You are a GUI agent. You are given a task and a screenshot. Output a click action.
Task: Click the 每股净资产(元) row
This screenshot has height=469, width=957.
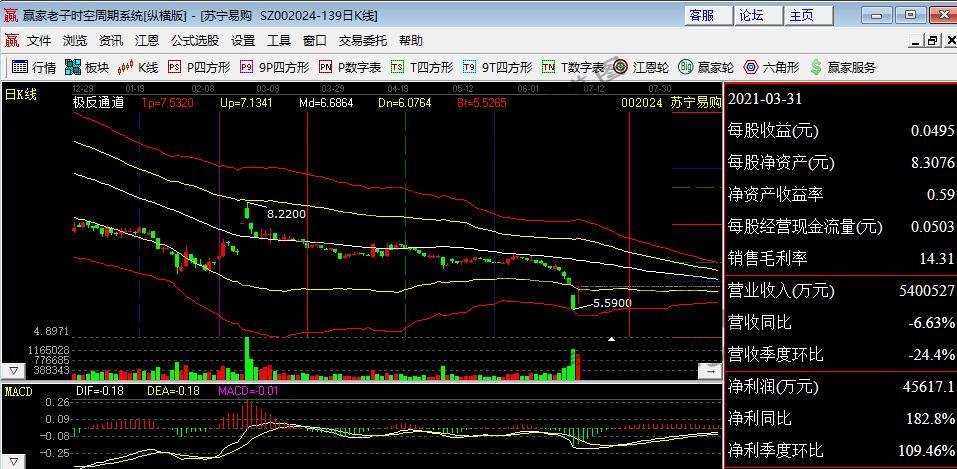click(x=840, y=162)
